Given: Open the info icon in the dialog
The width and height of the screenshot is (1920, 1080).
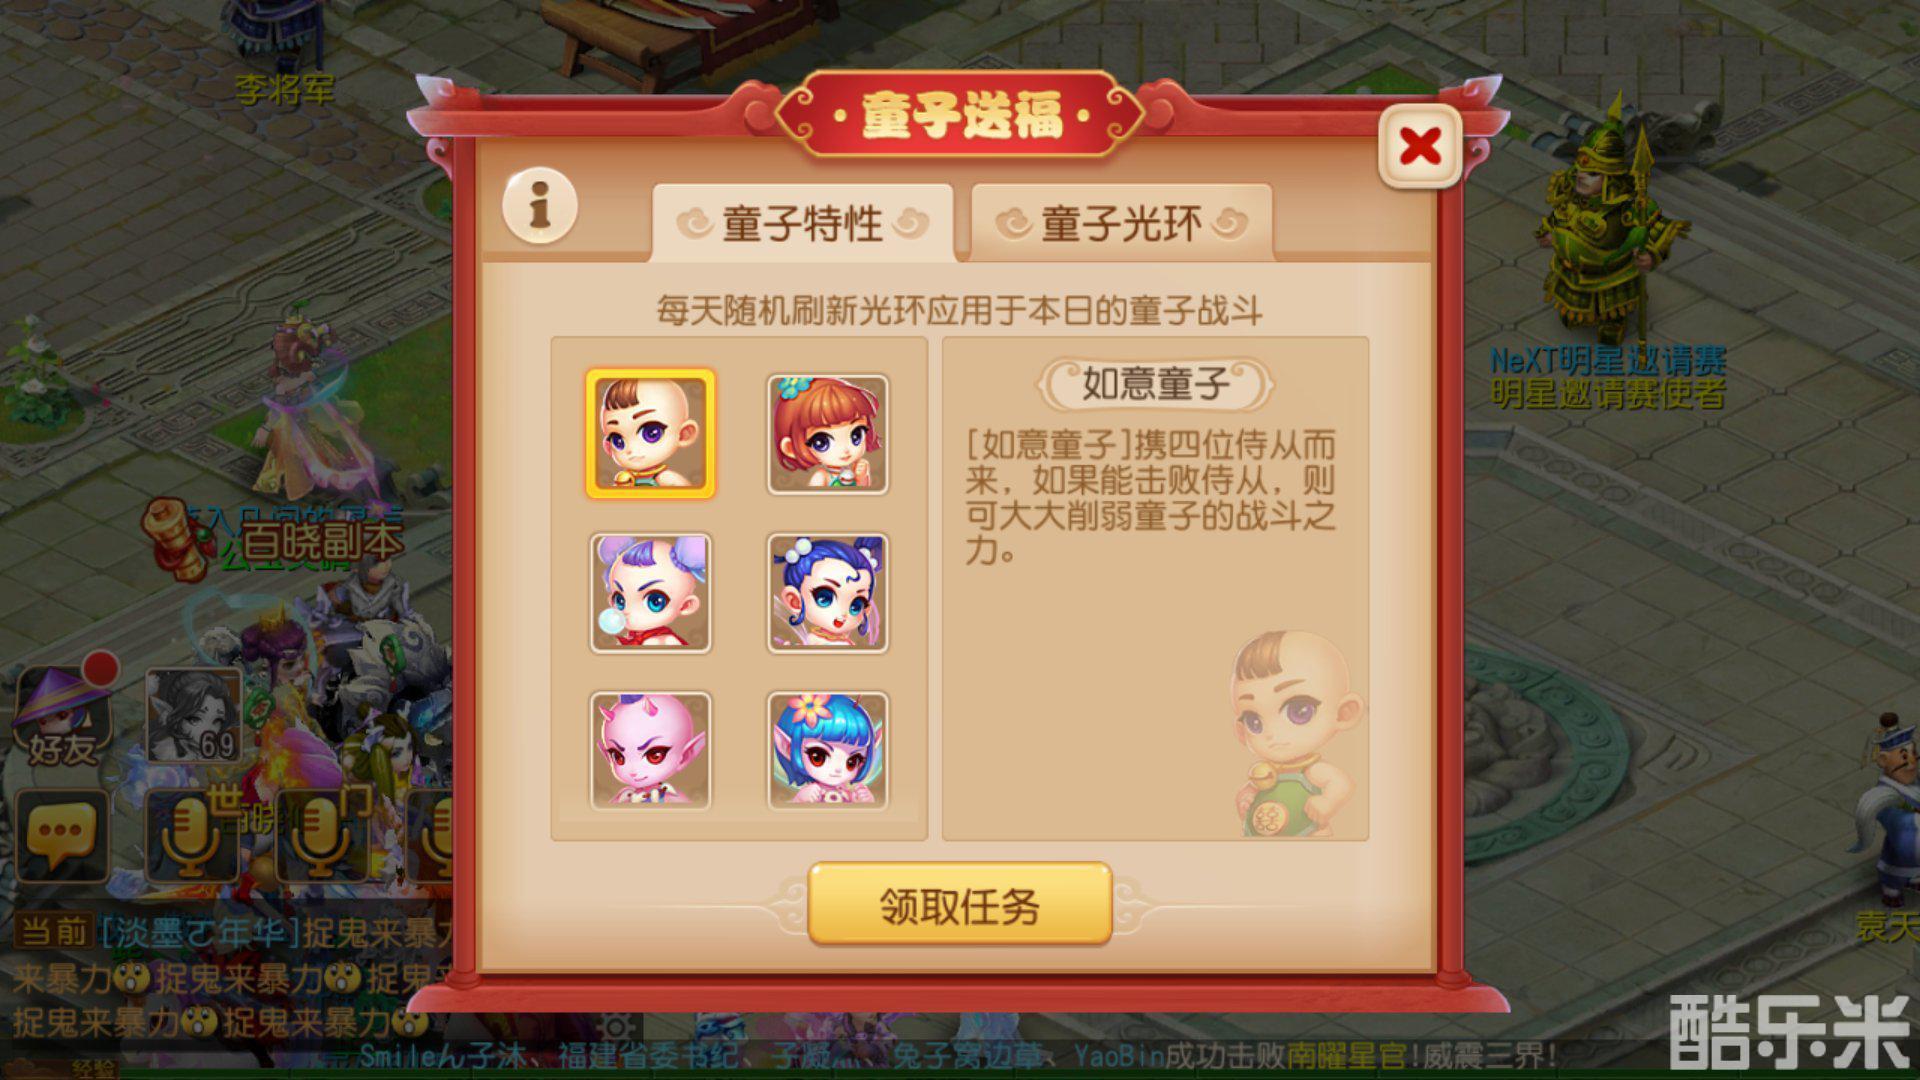Looking at the screenshot, I should click(540, 206).
